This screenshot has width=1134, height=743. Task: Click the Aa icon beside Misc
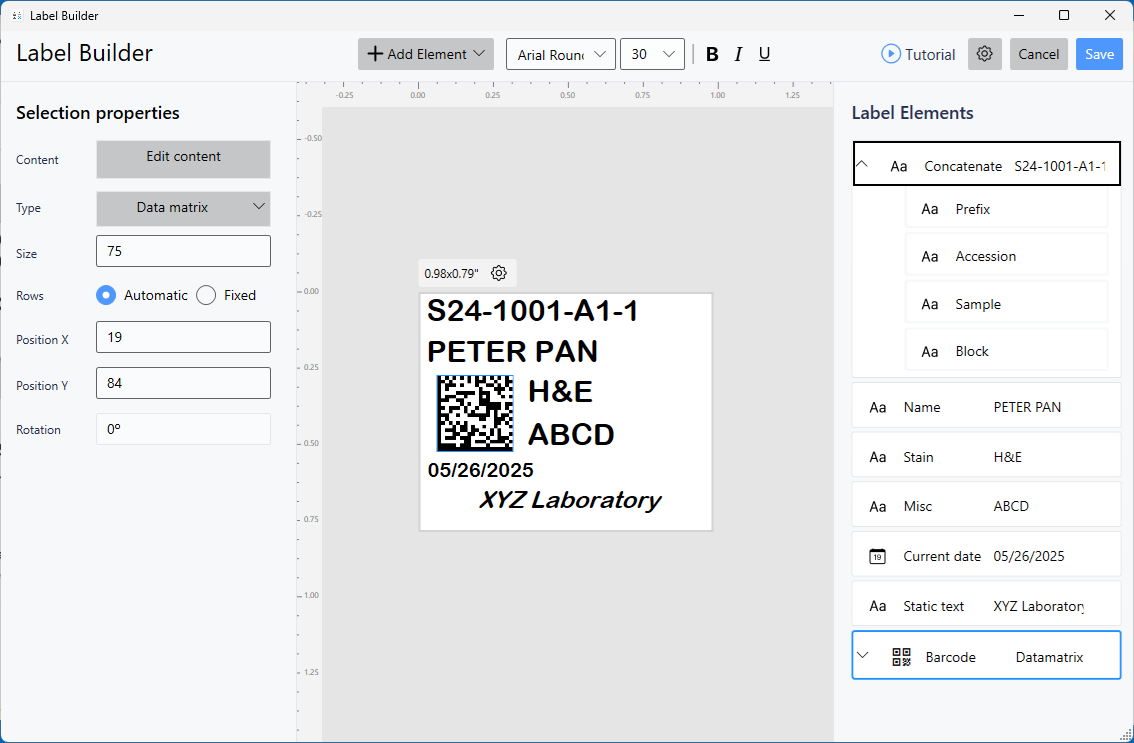pyautogui.click(x=878, y=506)
